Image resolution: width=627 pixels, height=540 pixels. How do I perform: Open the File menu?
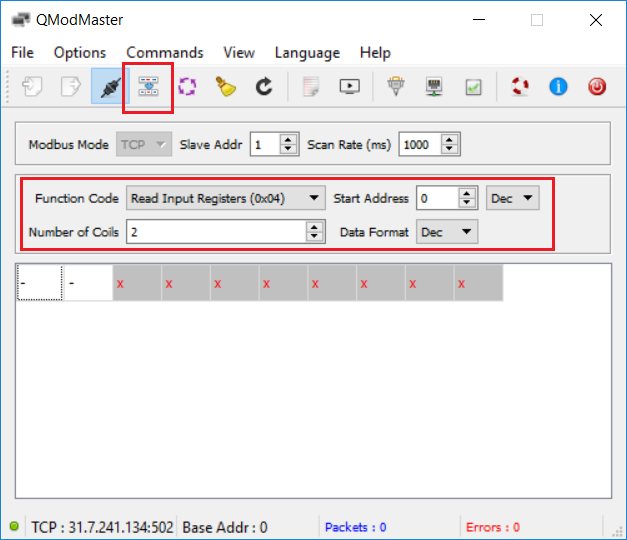tap(22, 52)
